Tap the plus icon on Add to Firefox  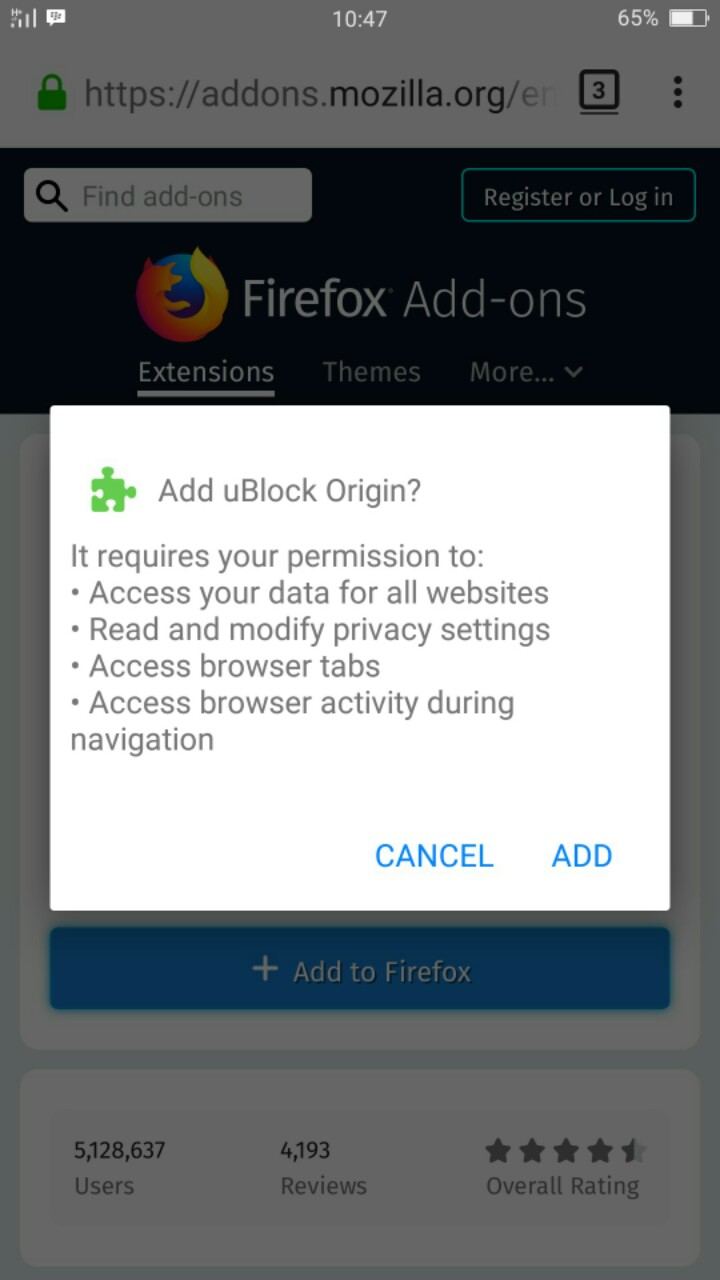(x=265, y=969)
